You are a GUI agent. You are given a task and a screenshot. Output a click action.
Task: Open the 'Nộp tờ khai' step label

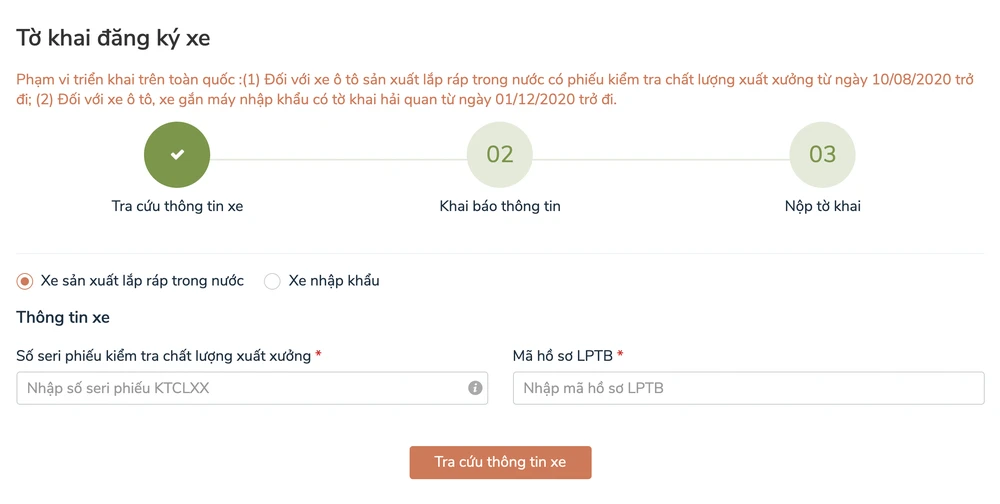click(822, 207)
